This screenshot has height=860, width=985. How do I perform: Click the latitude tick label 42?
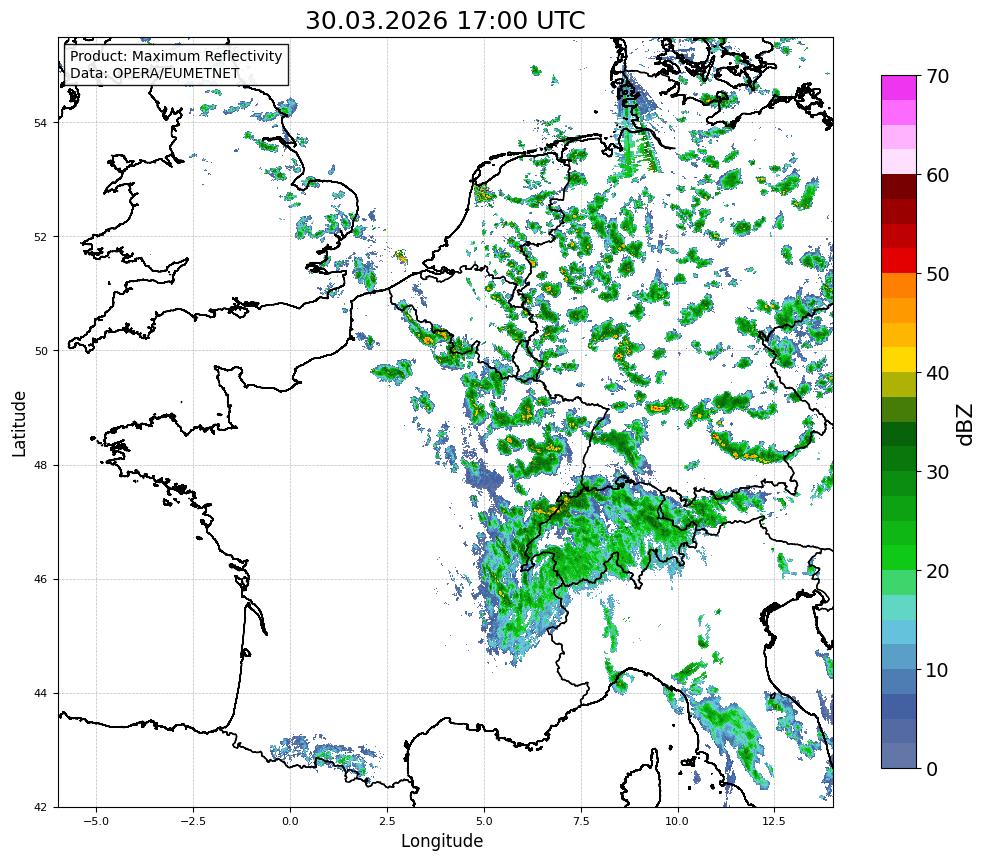pos(40,808)
